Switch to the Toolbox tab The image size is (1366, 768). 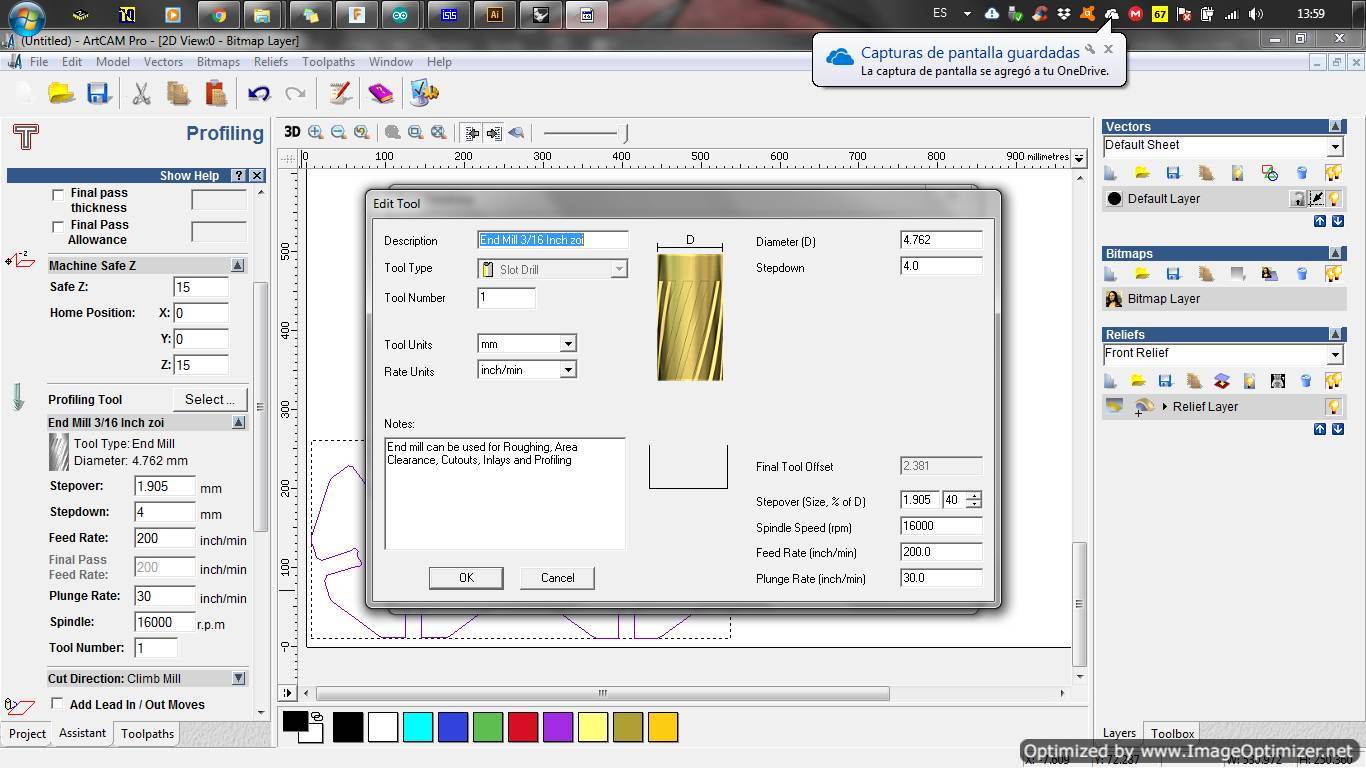coord(1172,733)
